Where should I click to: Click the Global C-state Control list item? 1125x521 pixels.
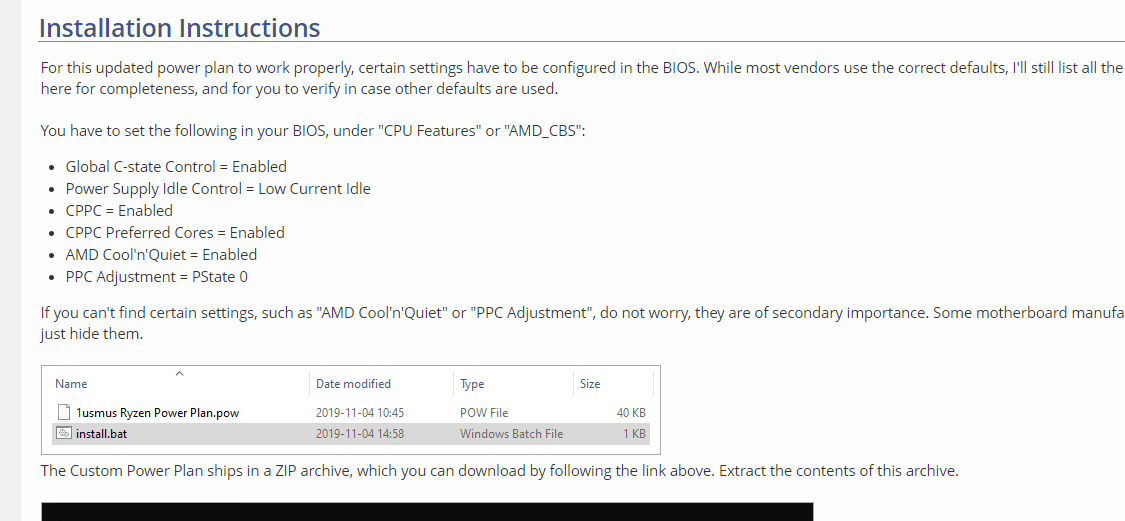click(176, 167)
